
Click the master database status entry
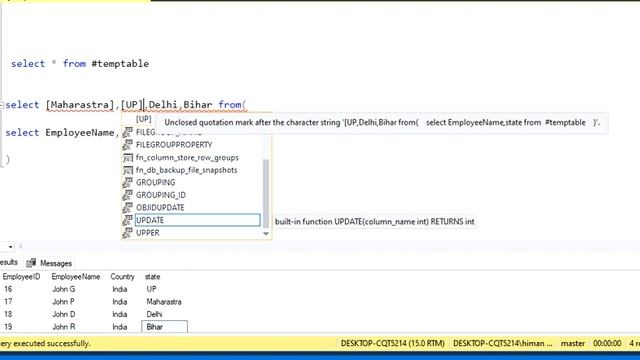573,343
